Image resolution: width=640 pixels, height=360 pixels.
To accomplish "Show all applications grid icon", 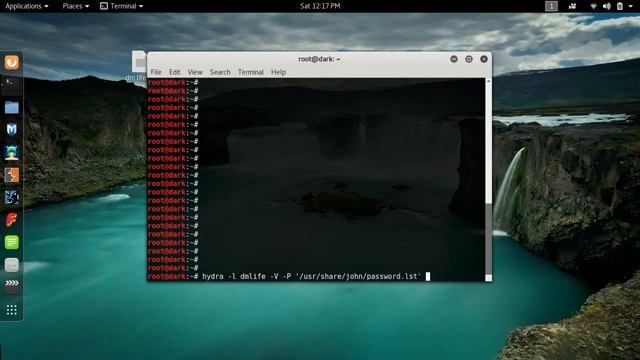I will coord(11,310).
